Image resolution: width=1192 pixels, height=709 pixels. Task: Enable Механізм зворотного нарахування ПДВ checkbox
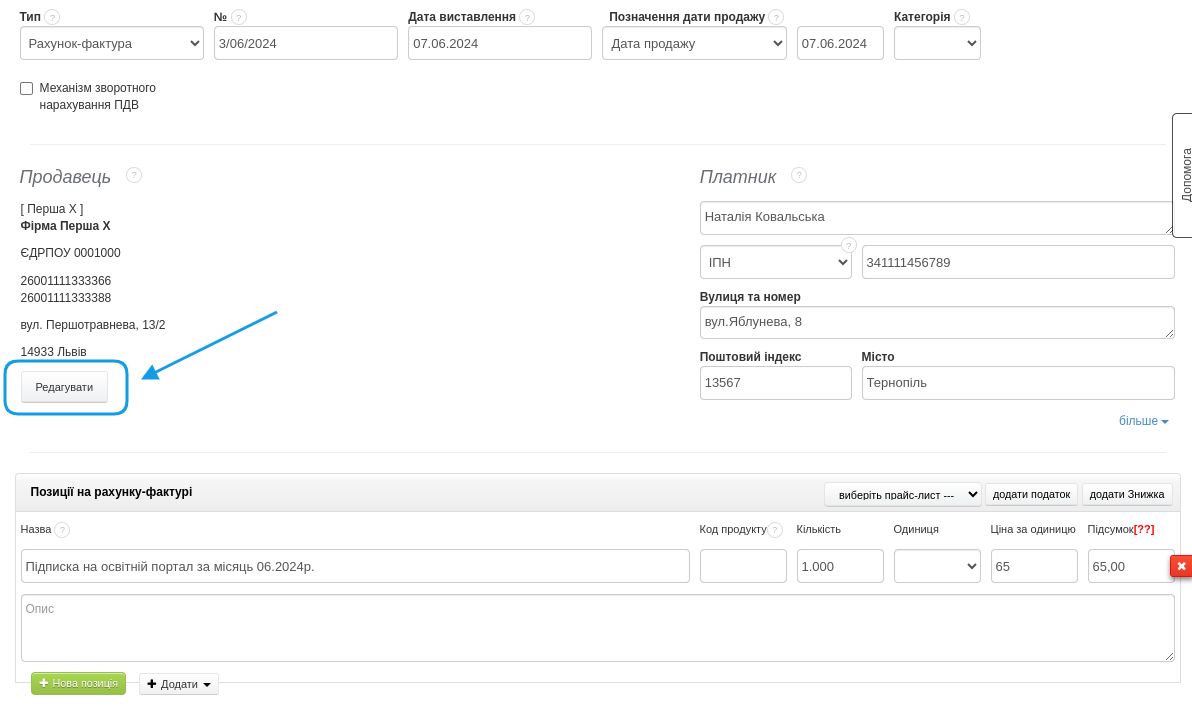[x=27, y=89]
